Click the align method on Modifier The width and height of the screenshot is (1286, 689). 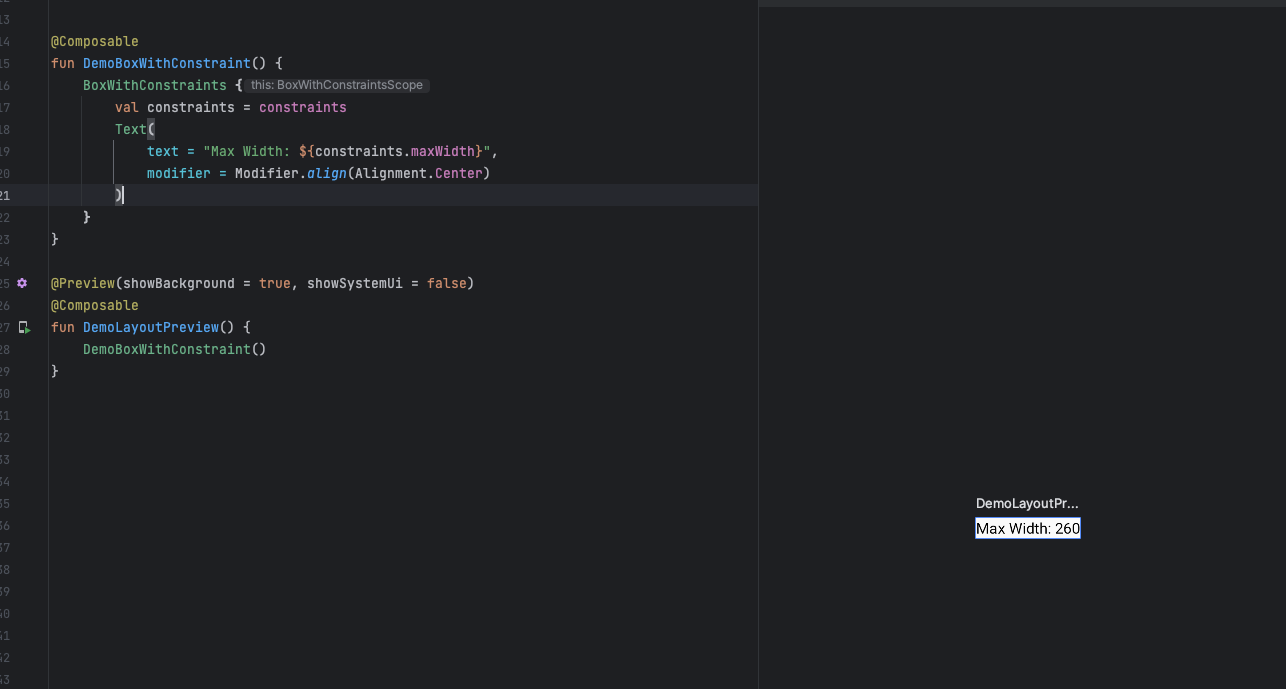(x=326, y=173)
